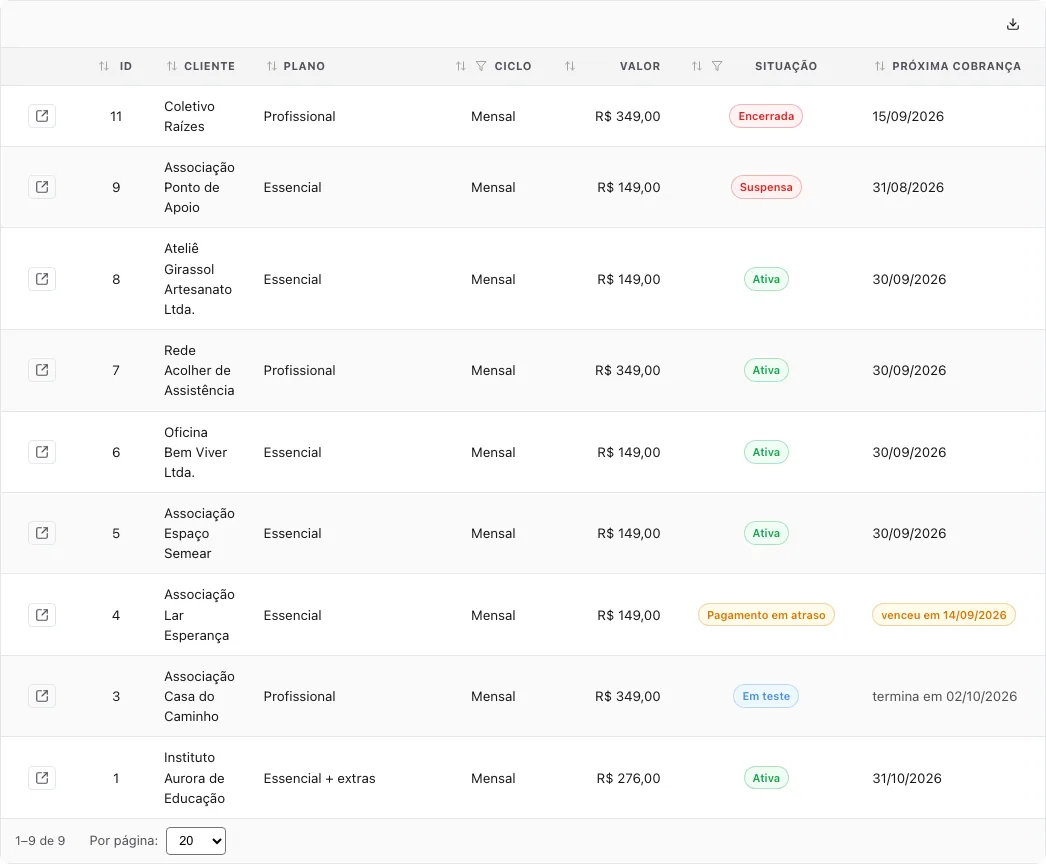Click Associação Casa do Caminho name

pyautogui.click(x=199, y=696)
